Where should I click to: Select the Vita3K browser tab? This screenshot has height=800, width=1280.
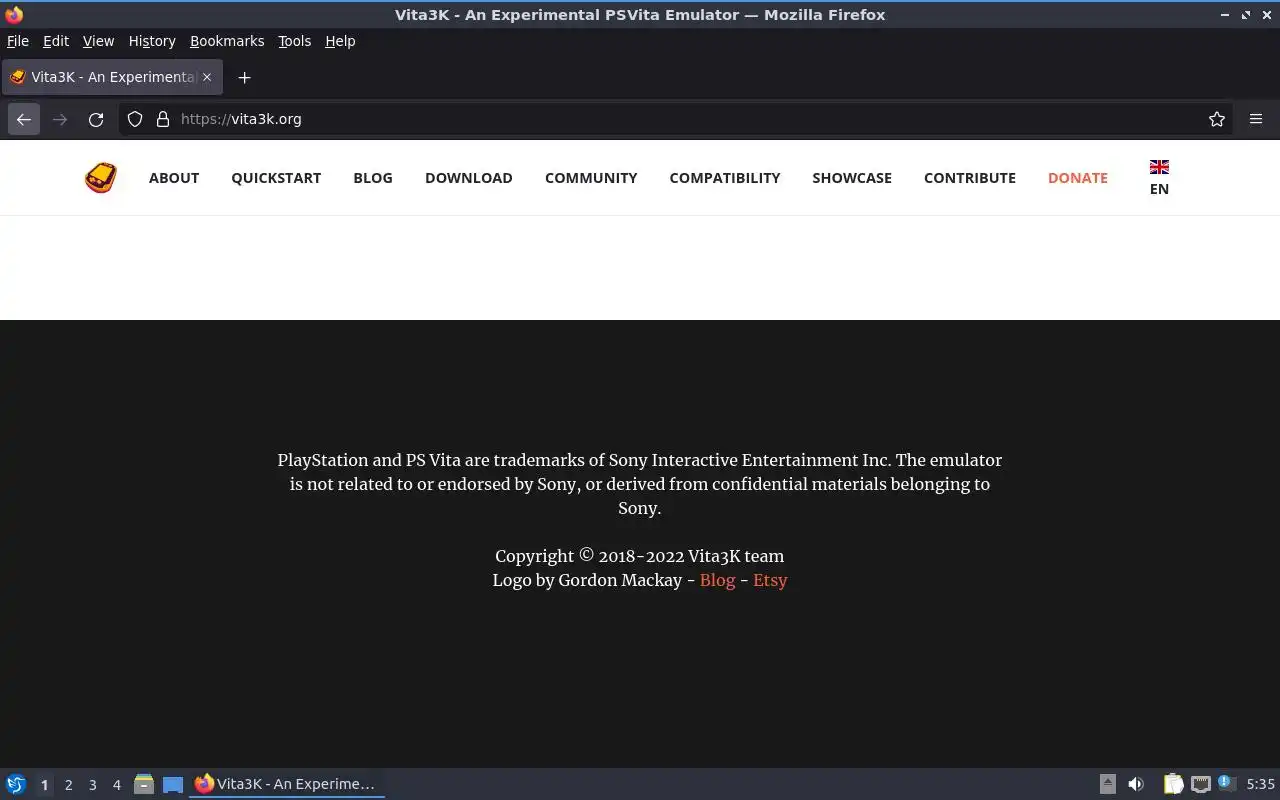click(x=111, y=77)
